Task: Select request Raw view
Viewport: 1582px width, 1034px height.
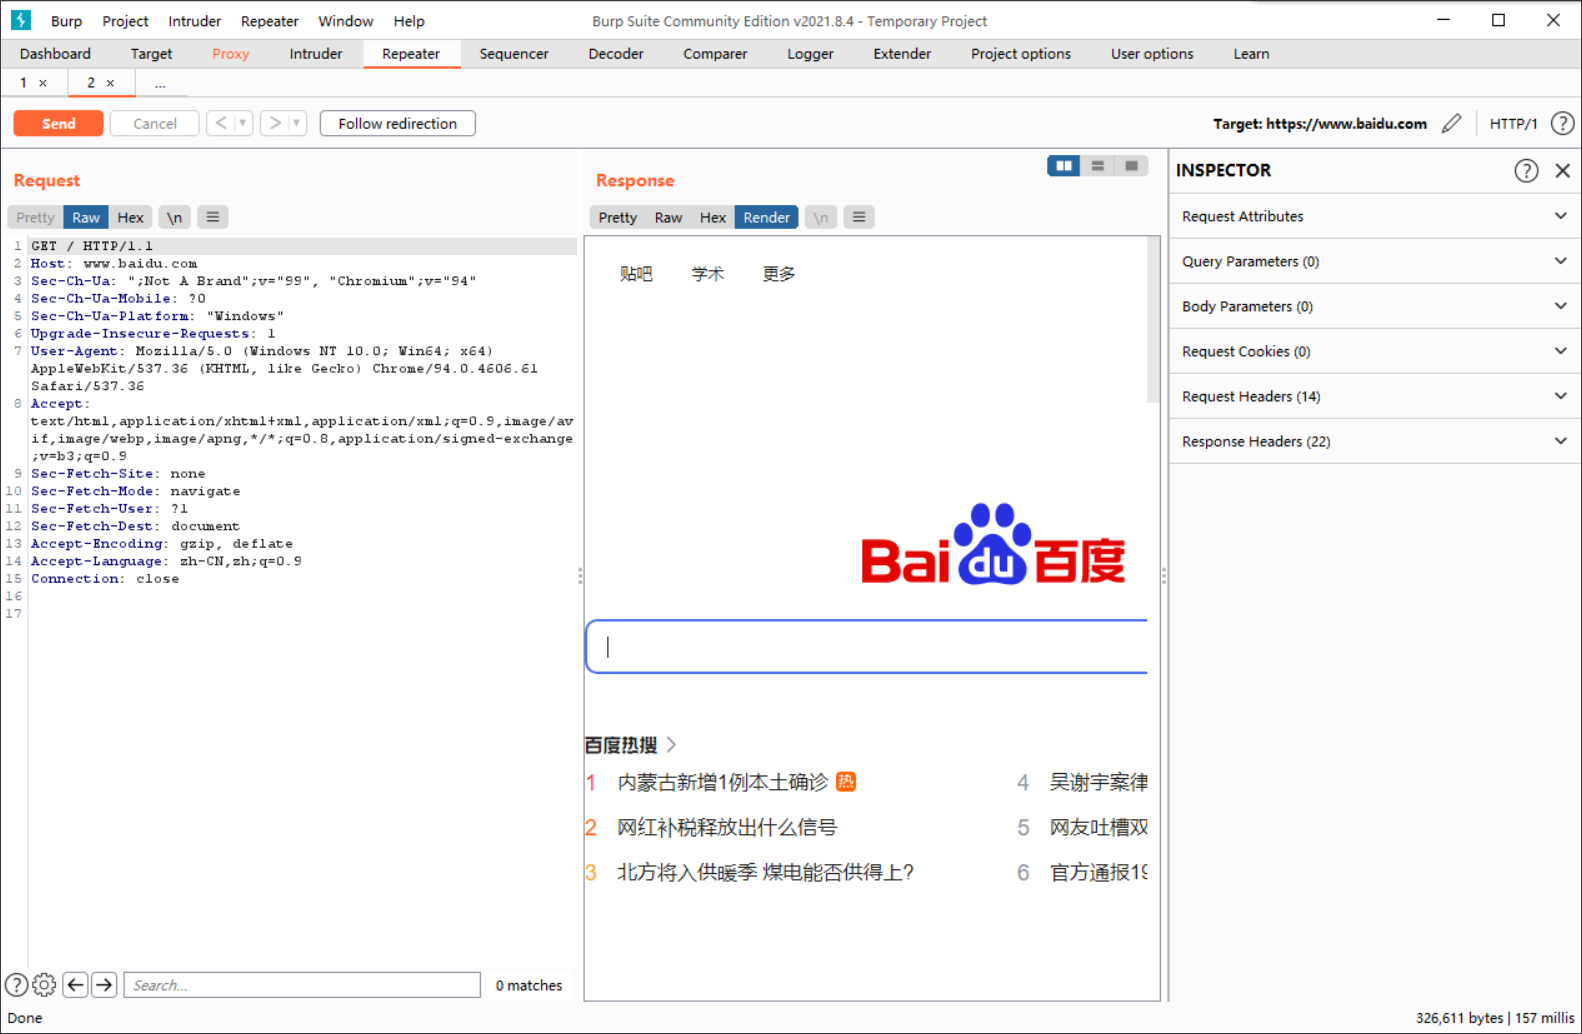Action: click(86, 217)
